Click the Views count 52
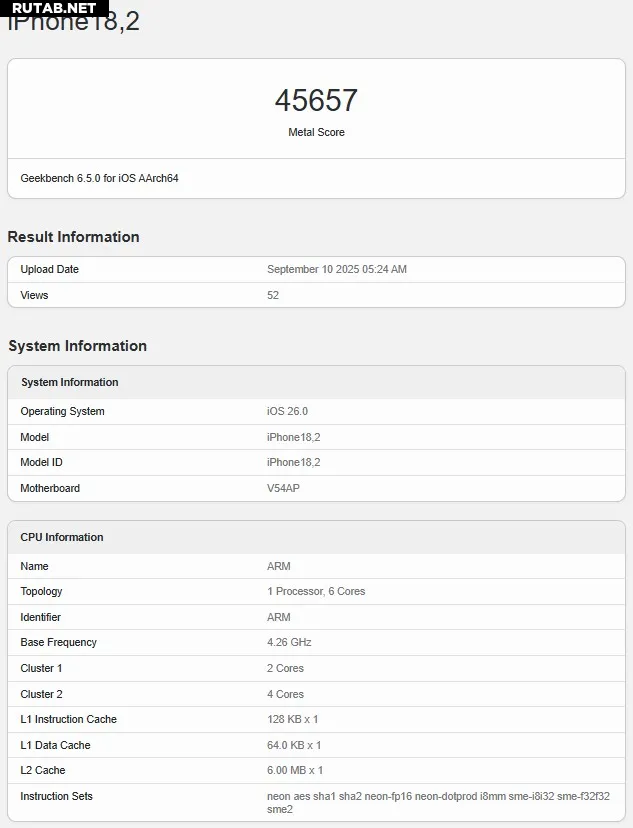This screenshot has width=633, height=828. coord(273,295)
